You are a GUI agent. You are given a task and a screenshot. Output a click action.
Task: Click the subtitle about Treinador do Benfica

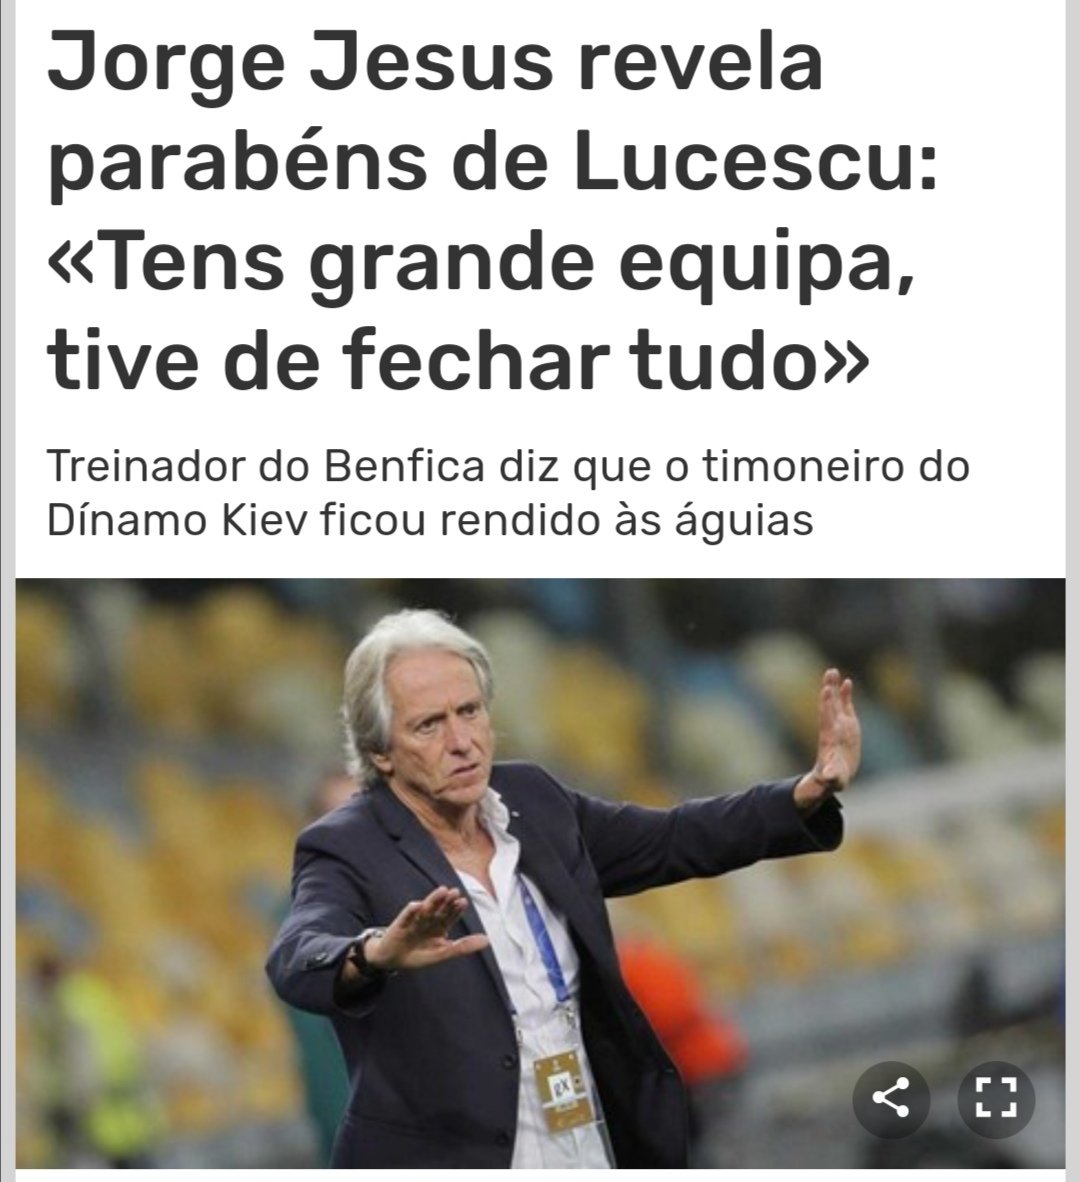point(508,494)
